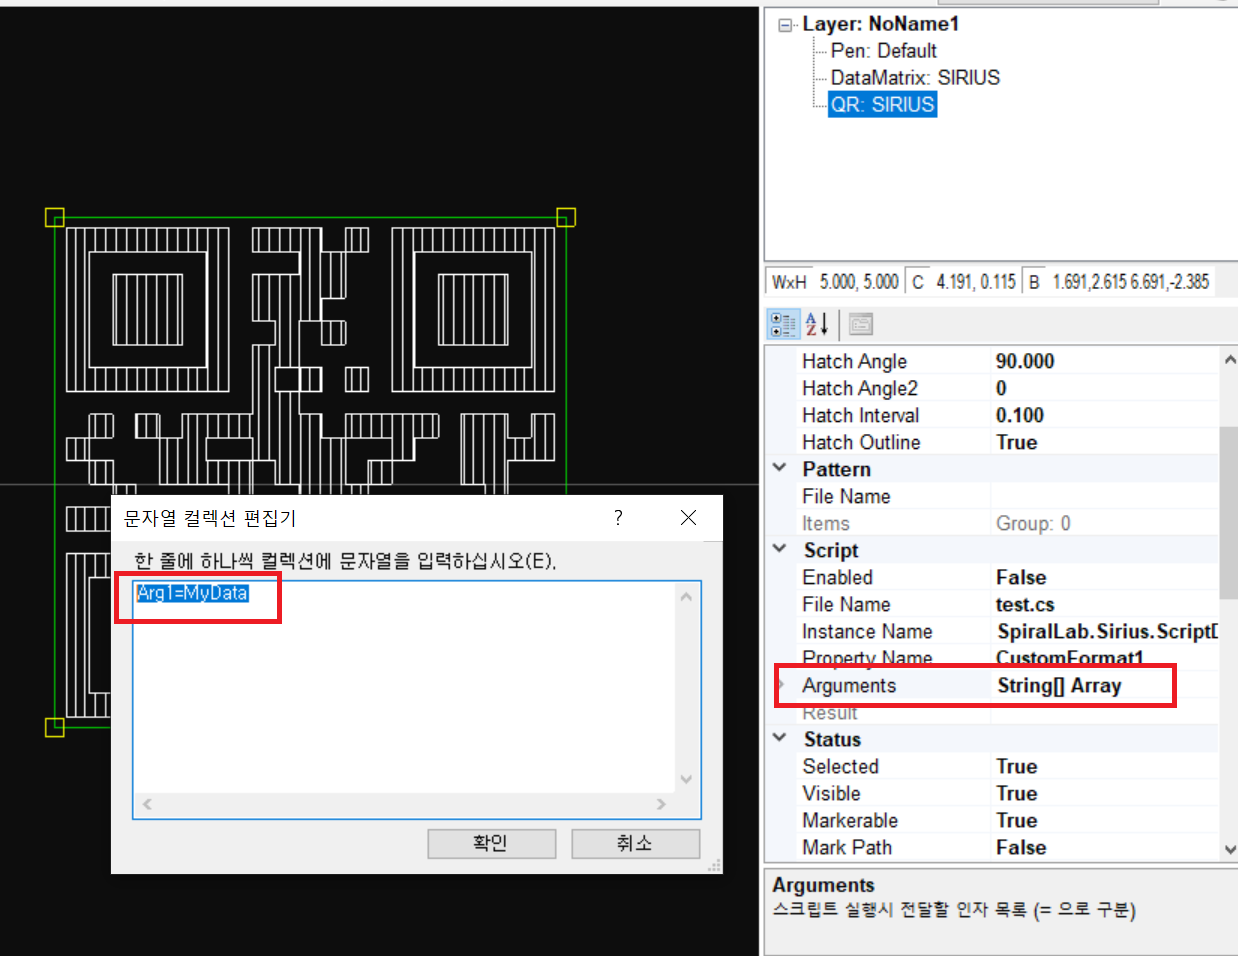Click the help question mark in dialog title

point(618,518)
